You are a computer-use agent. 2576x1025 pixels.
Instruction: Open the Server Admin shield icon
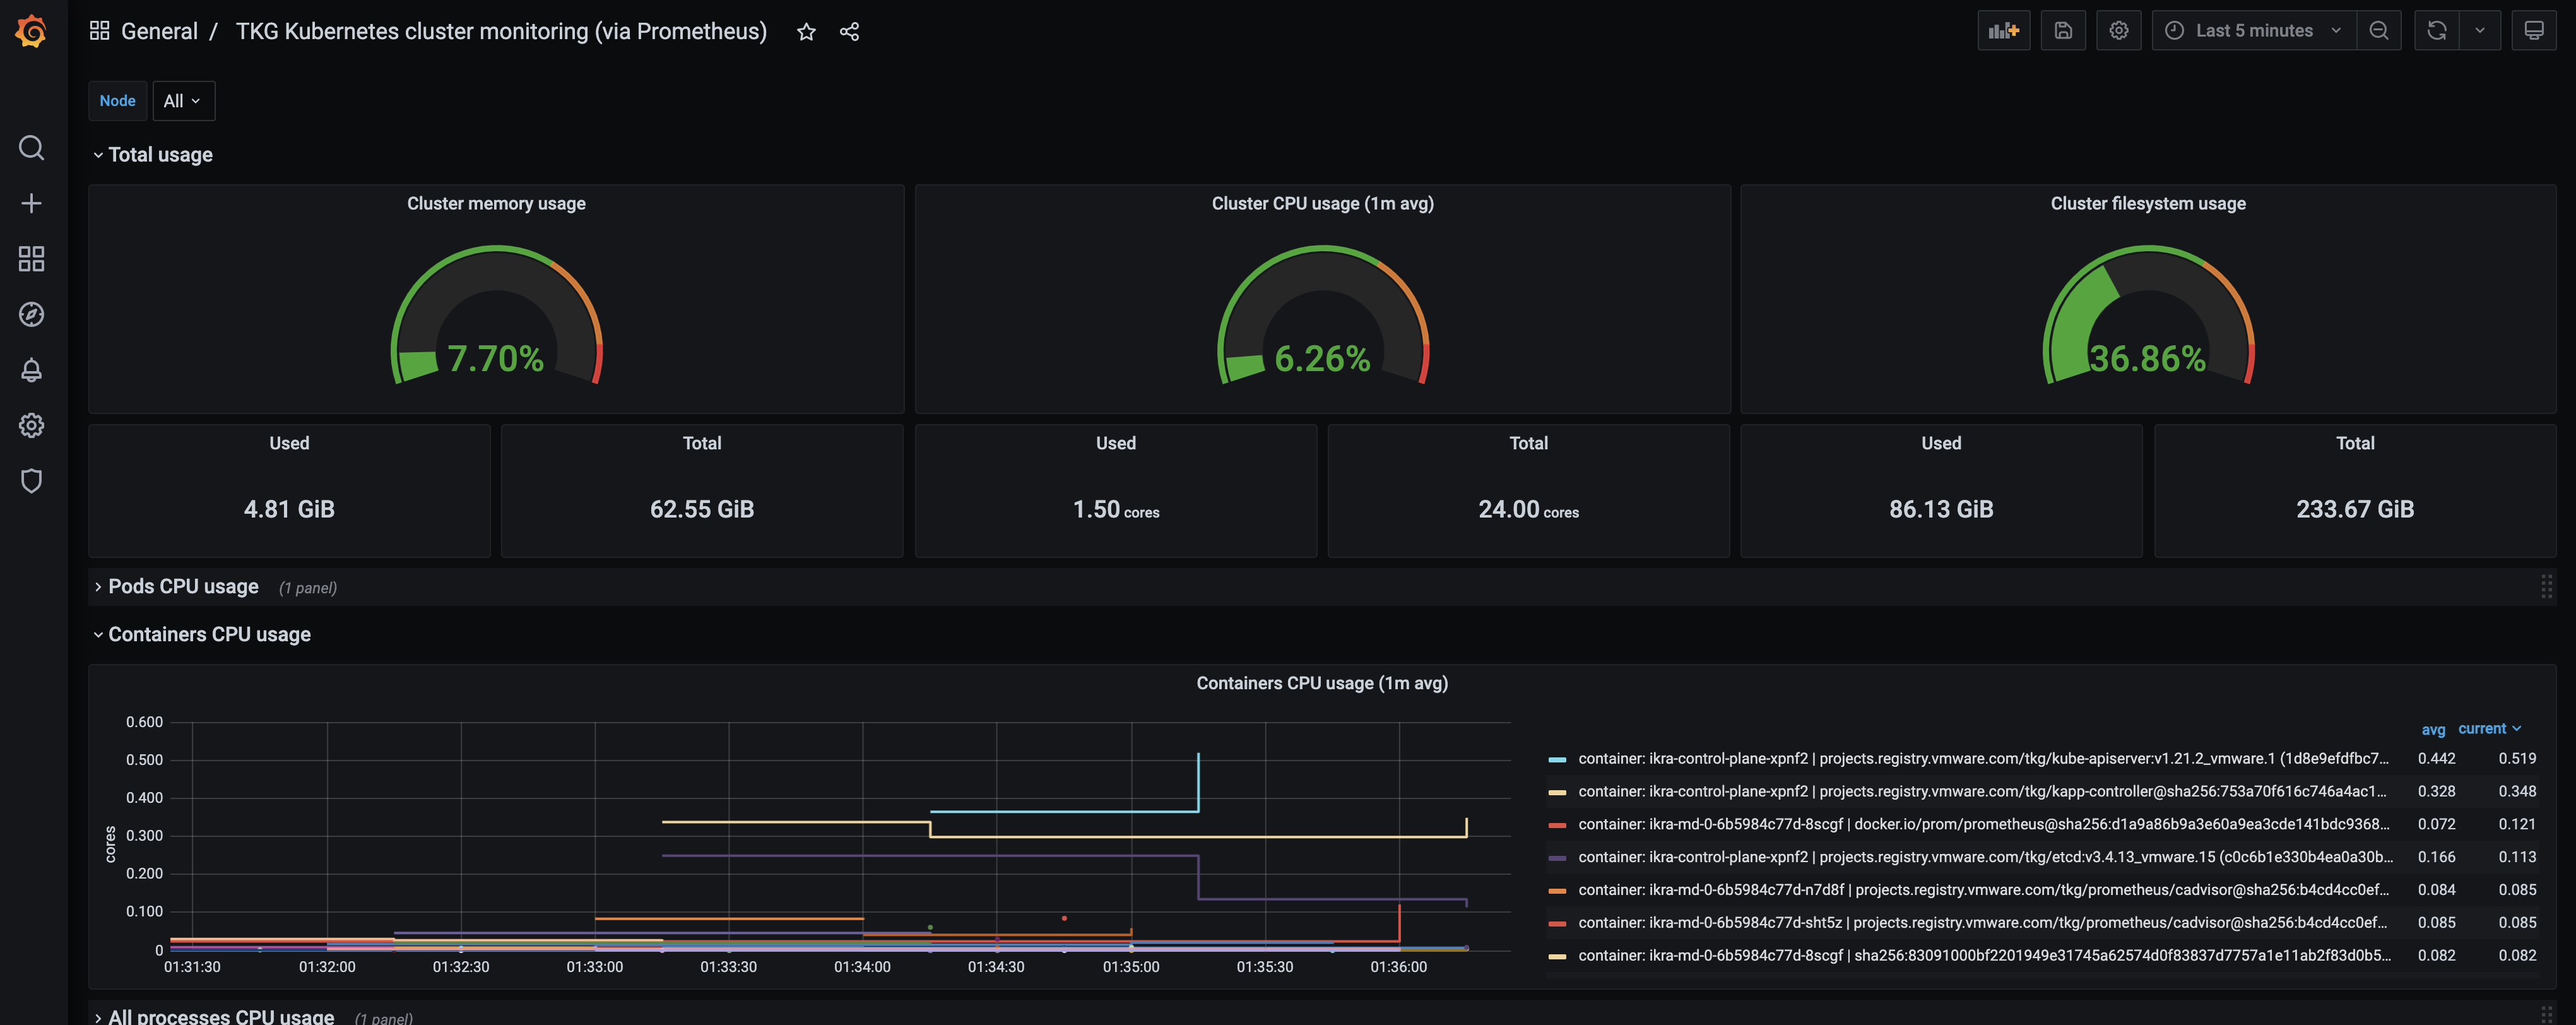point(31,481)
